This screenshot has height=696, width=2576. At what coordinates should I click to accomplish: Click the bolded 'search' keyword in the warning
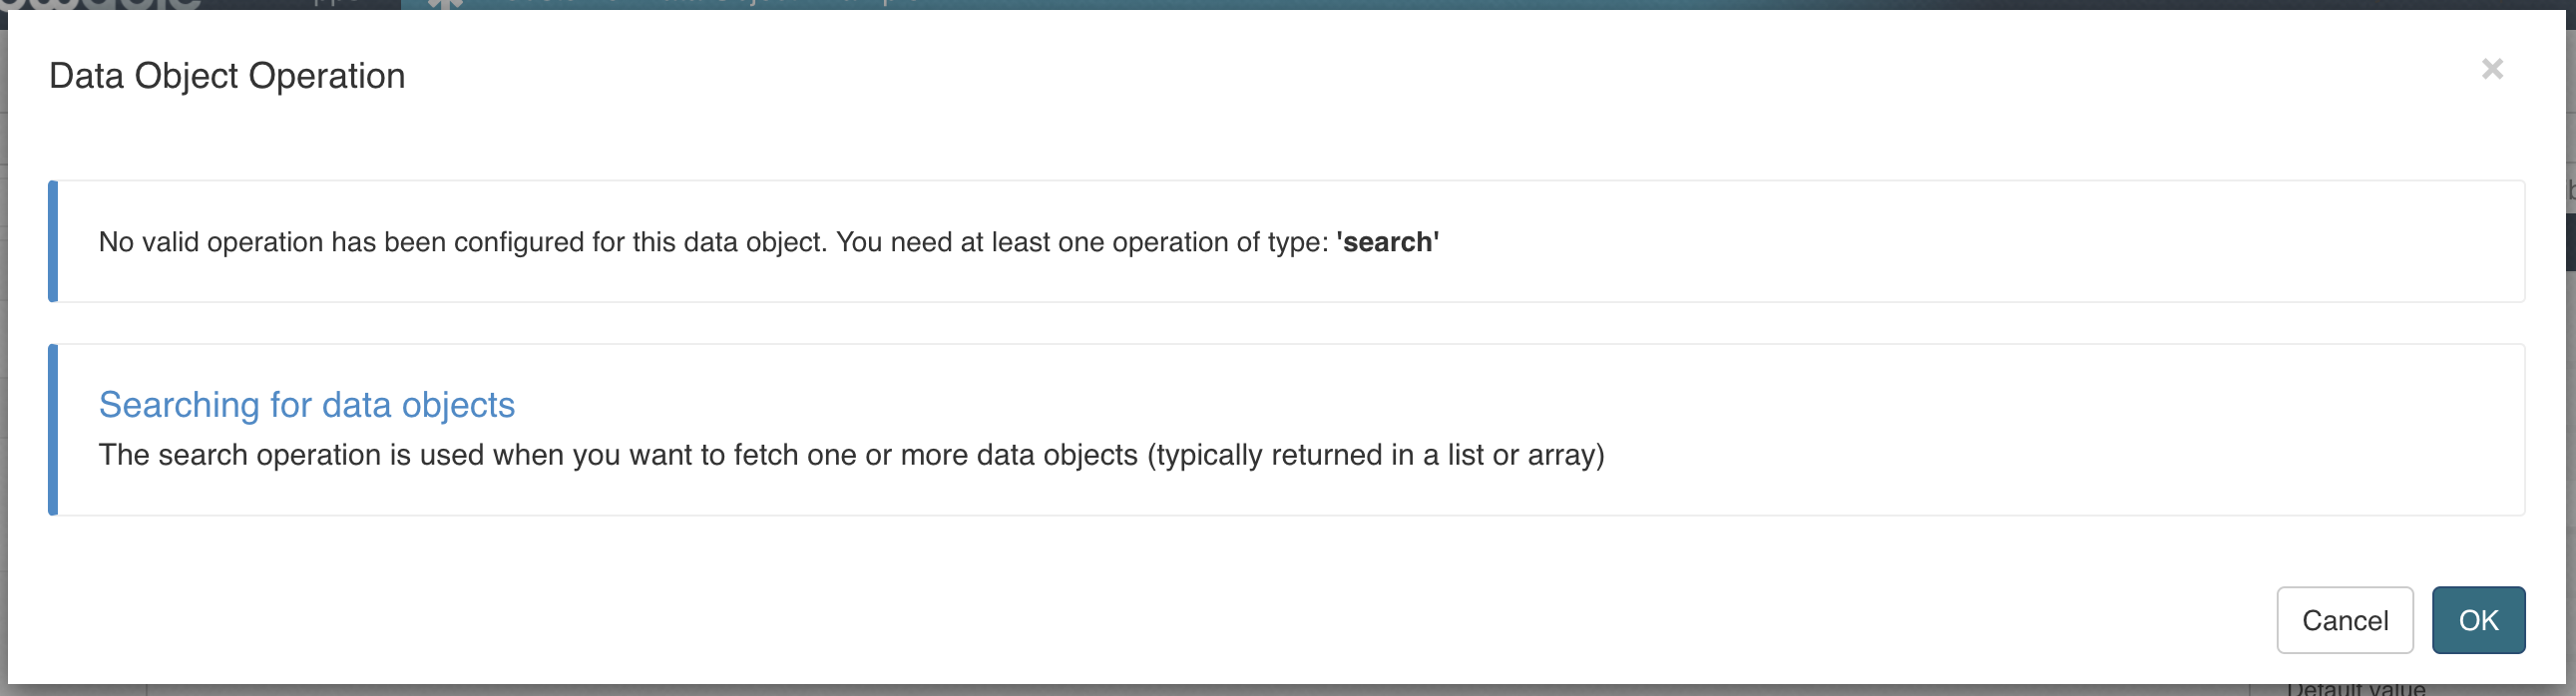pyautogui.click(x=1388, y=241)
